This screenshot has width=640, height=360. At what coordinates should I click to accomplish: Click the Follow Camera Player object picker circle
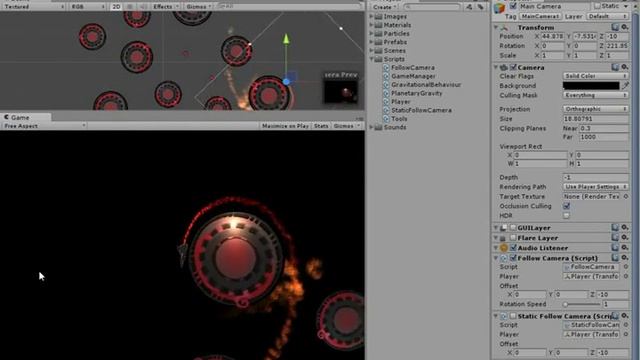pyautogui.click(x=626, y=276)
